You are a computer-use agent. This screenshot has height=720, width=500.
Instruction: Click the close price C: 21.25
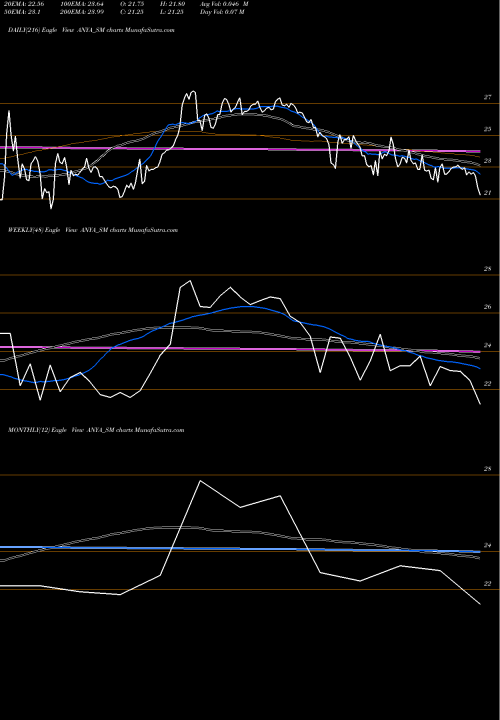click(x=134, y=12)
